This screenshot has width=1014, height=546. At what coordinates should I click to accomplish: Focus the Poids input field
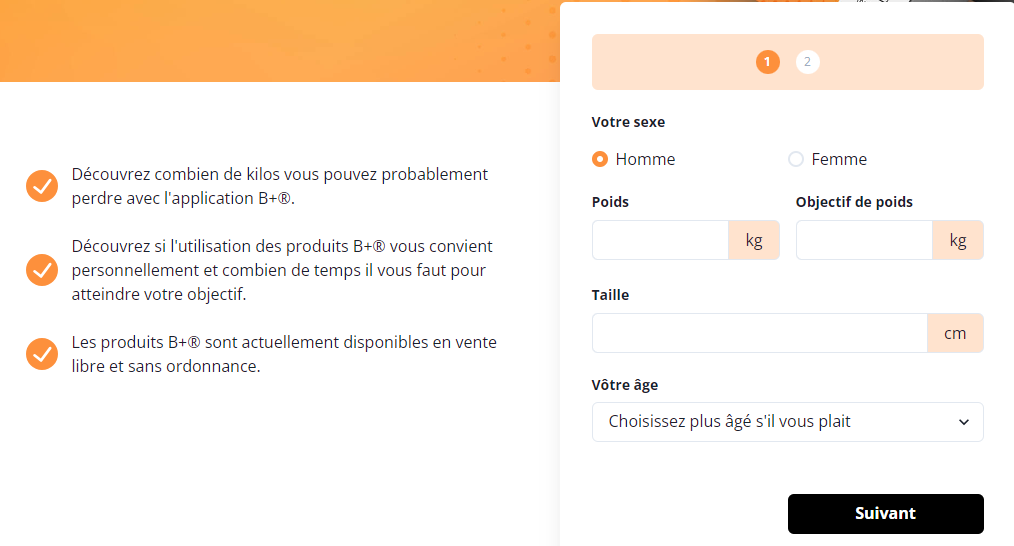tap(660, 240)
